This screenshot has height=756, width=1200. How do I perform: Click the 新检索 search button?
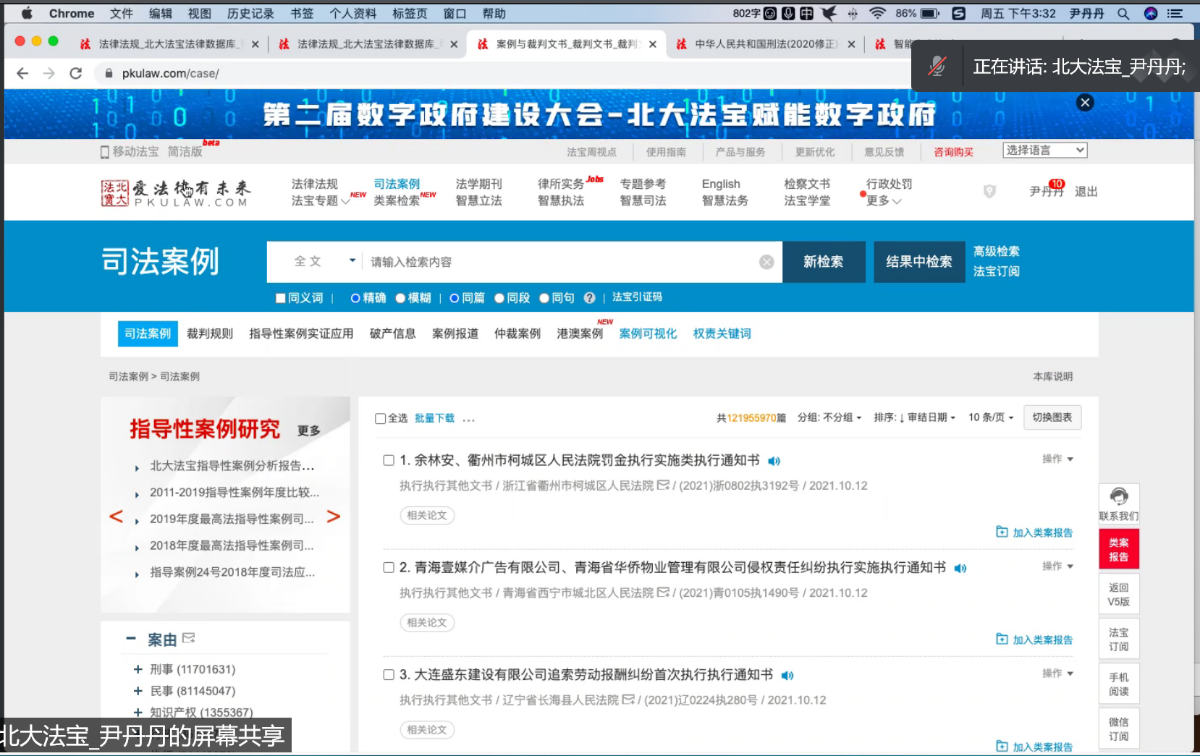tap(823, 262)
